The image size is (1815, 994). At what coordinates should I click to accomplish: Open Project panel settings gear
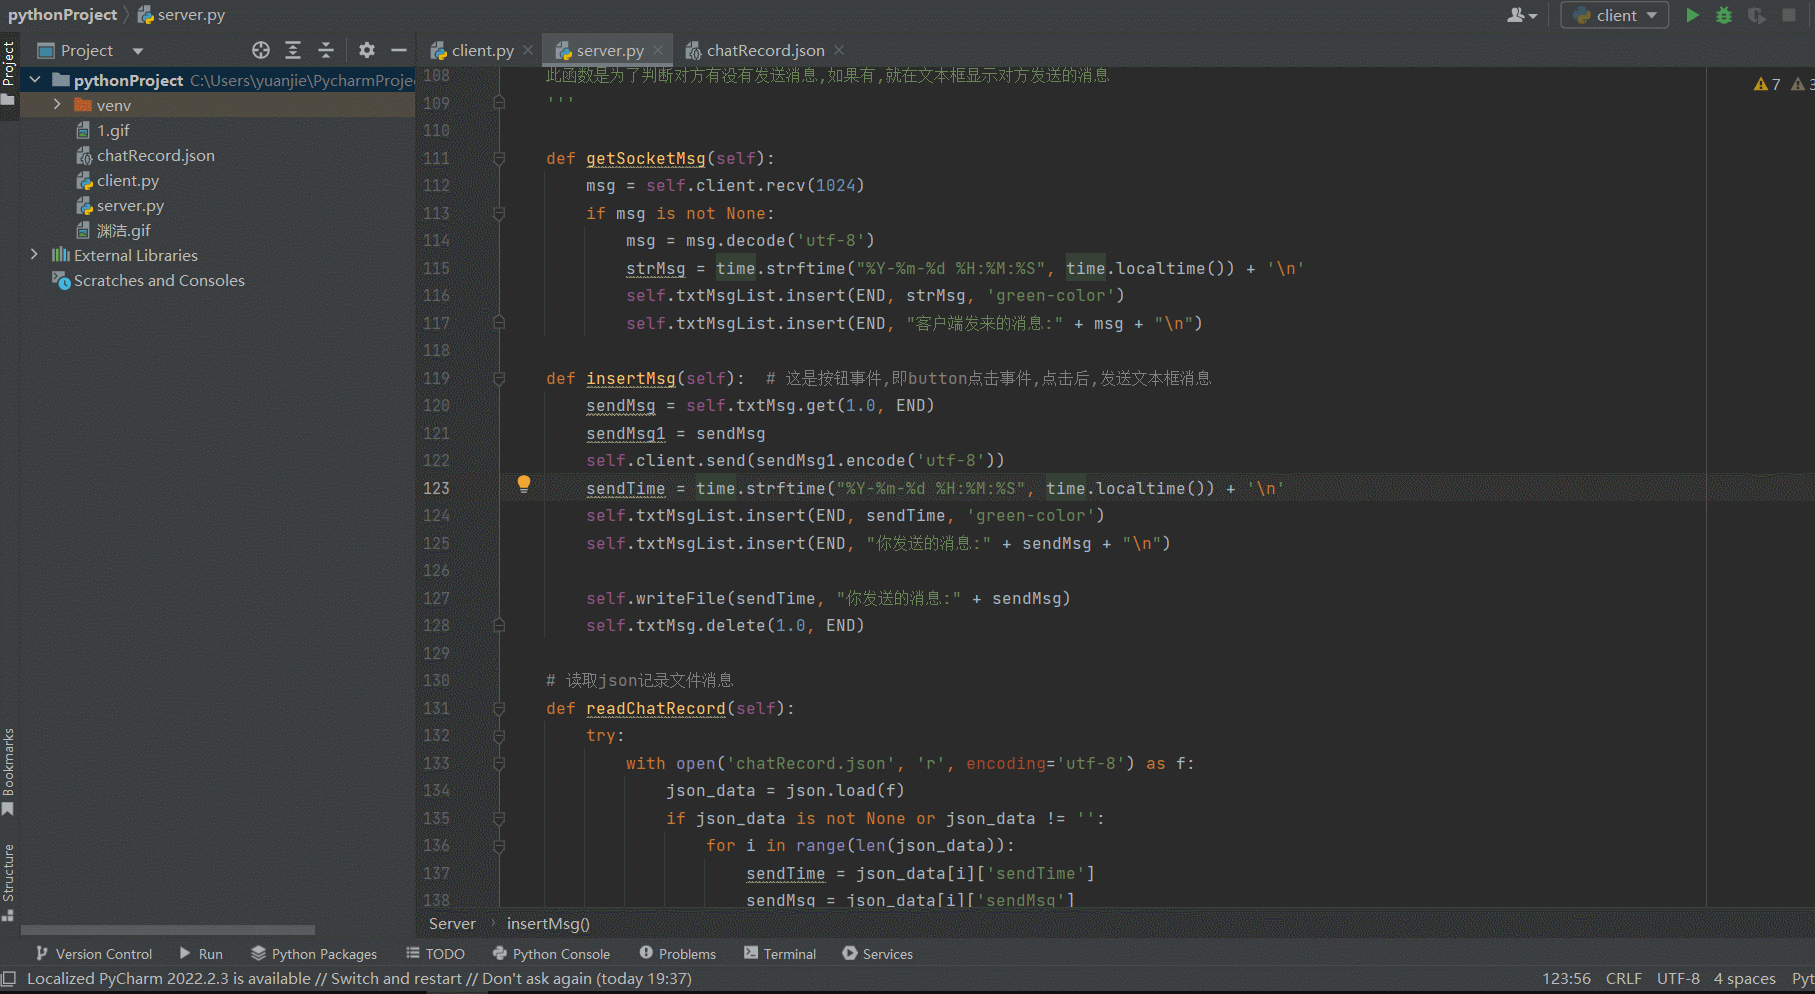367,50
